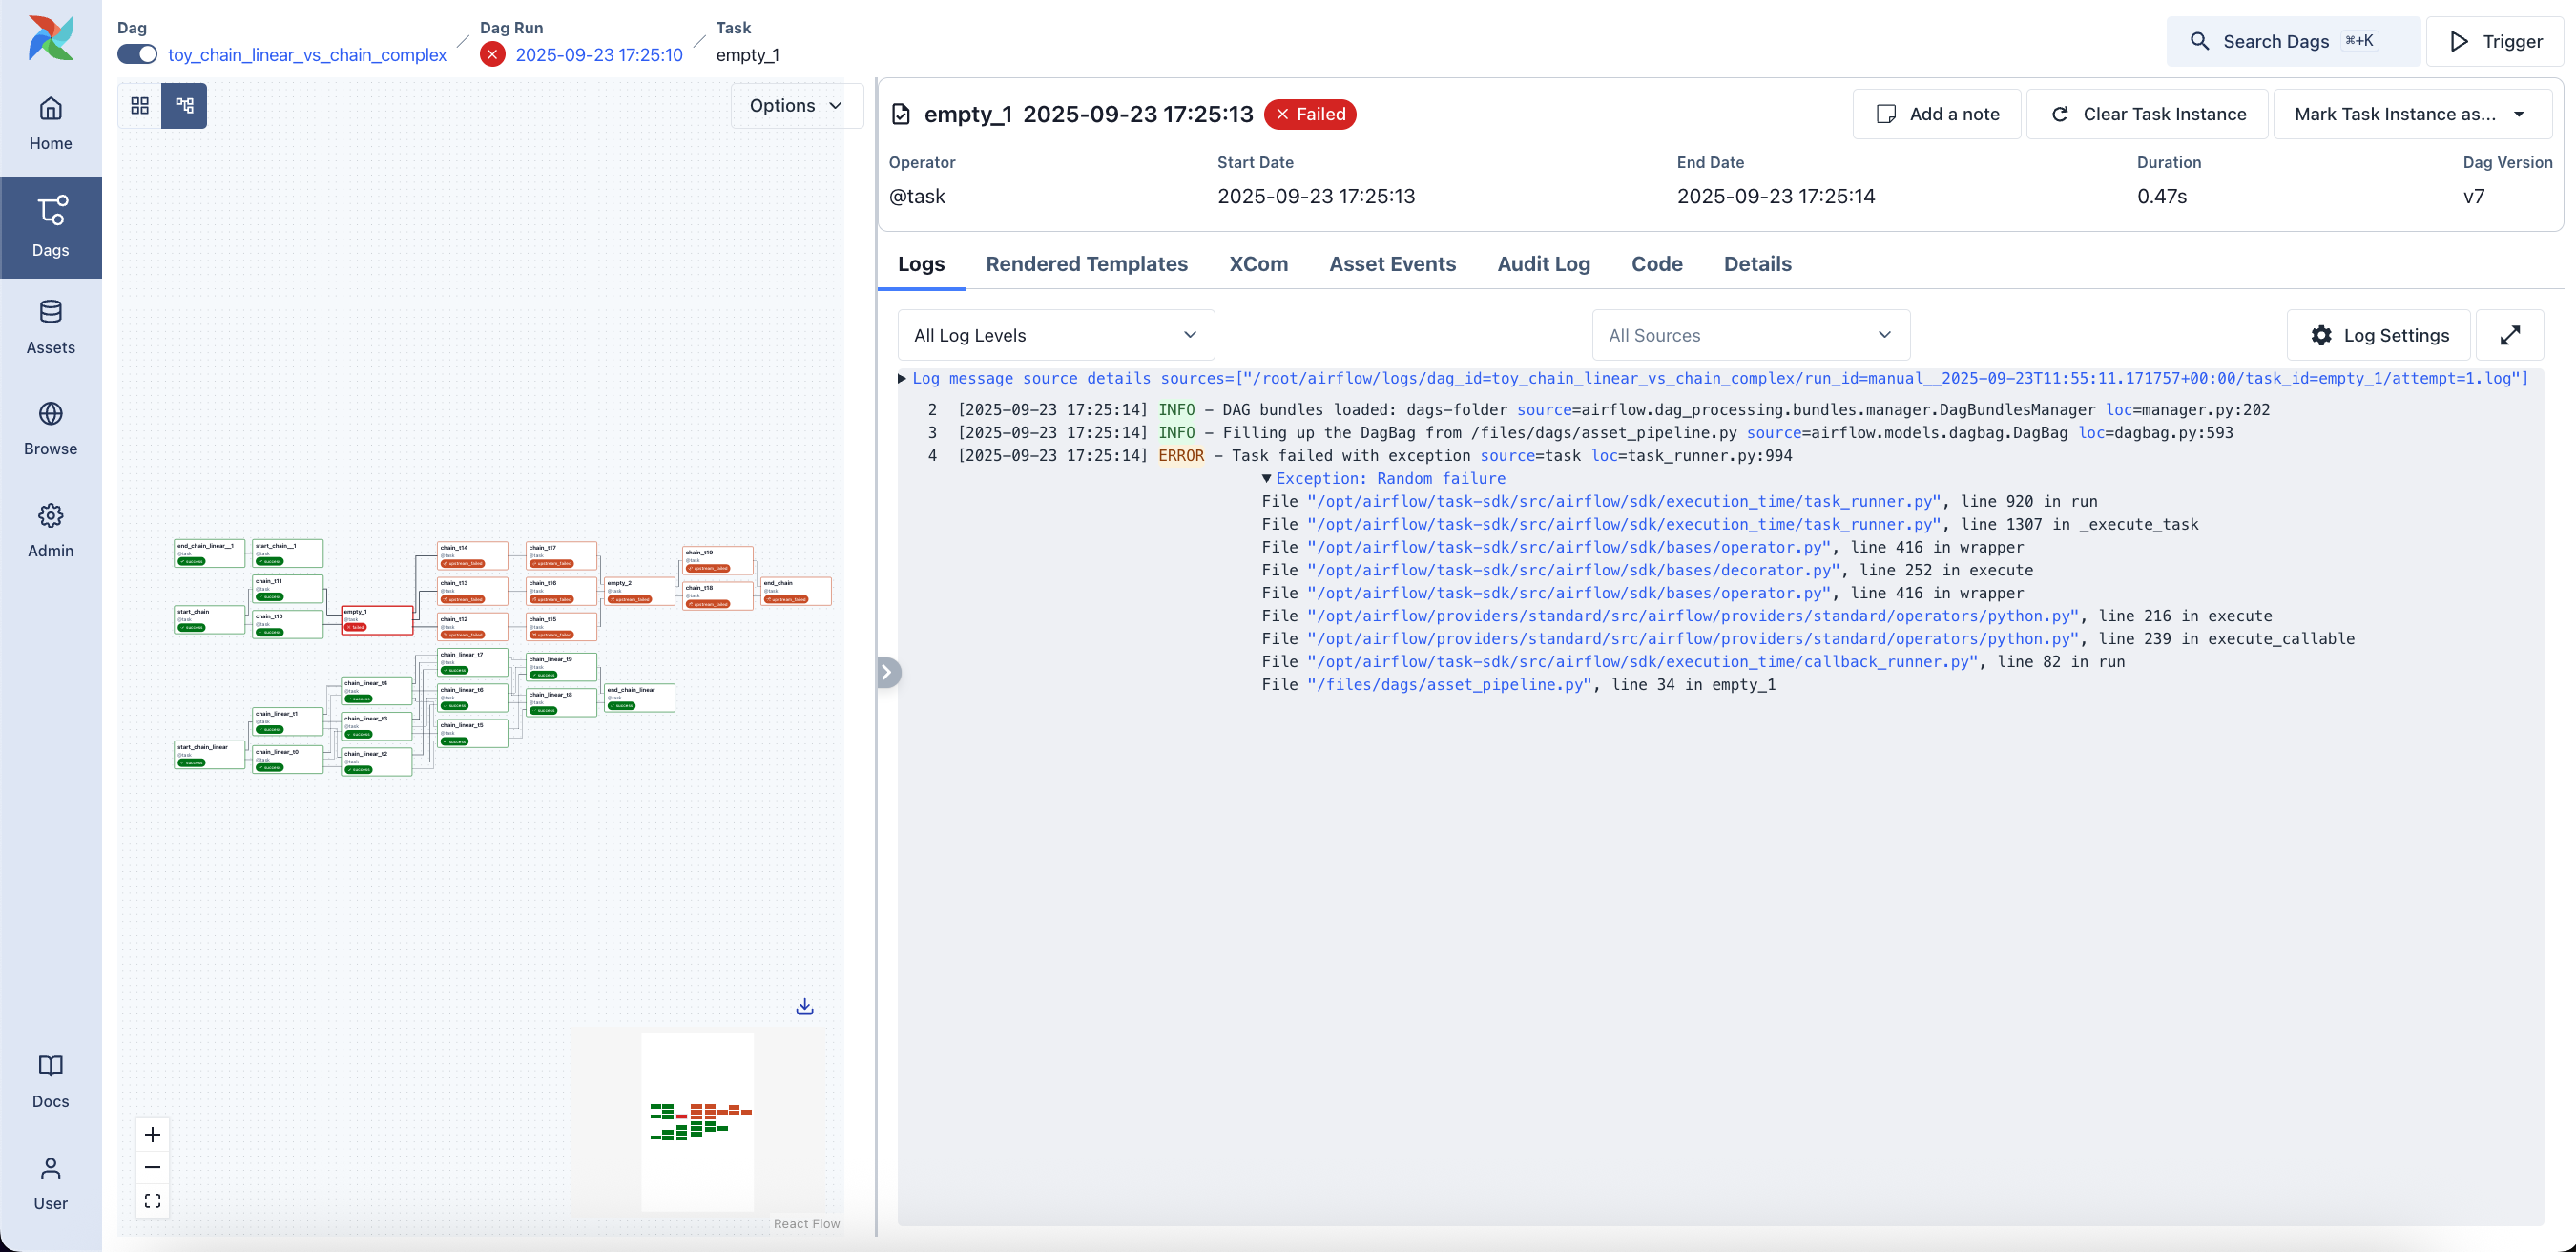Expand logs to fullscreen
Image resolution: width=2576 pixels, height=1252 pixels.
(2509, 335)
